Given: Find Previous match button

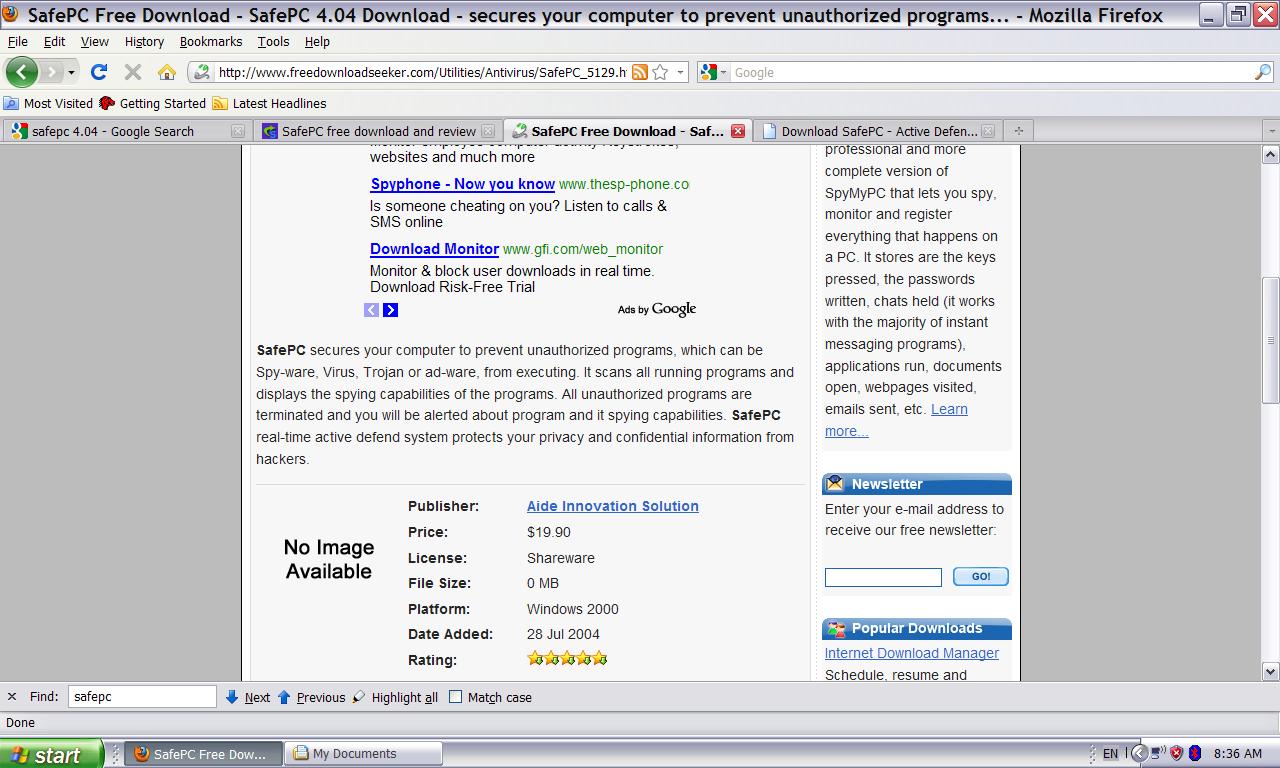Looking at the screenshot, I should click(311, 697).
